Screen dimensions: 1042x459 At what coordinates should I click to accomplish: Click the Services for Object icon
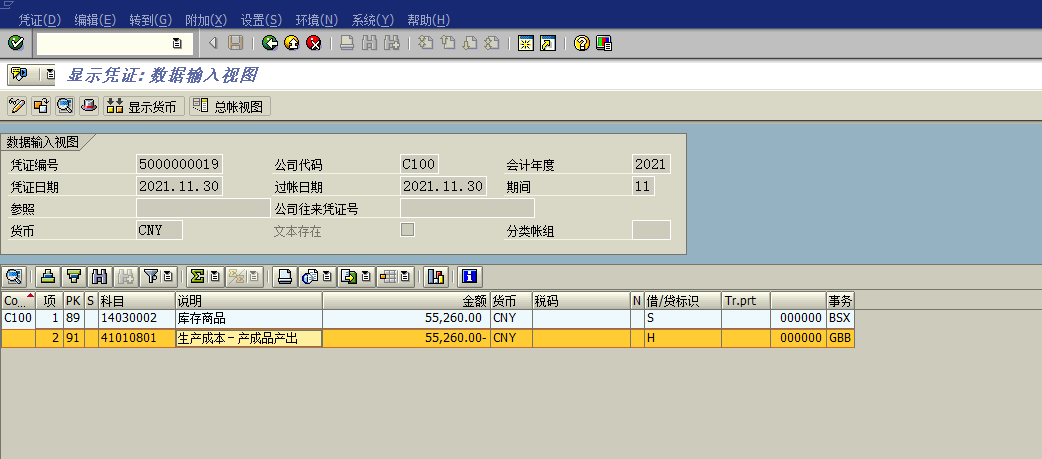pos(19,74)
